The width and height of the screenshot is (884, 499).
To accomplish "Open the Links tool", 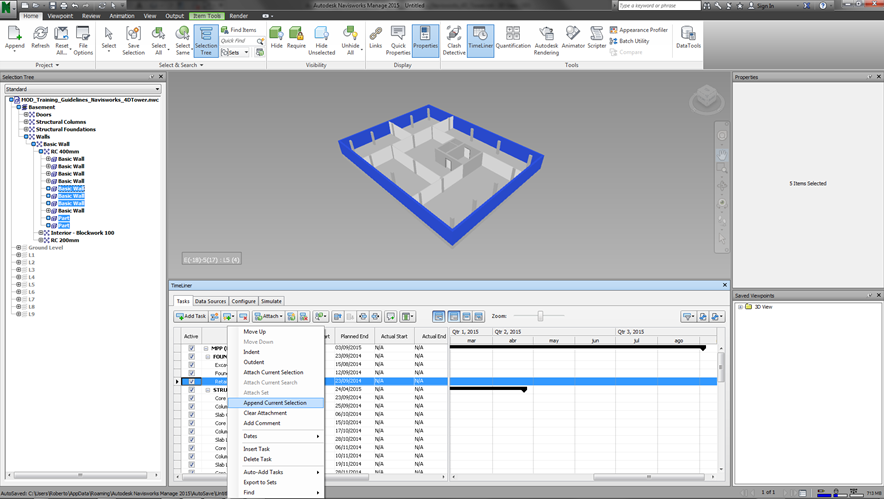I will (x=375, y=38).
